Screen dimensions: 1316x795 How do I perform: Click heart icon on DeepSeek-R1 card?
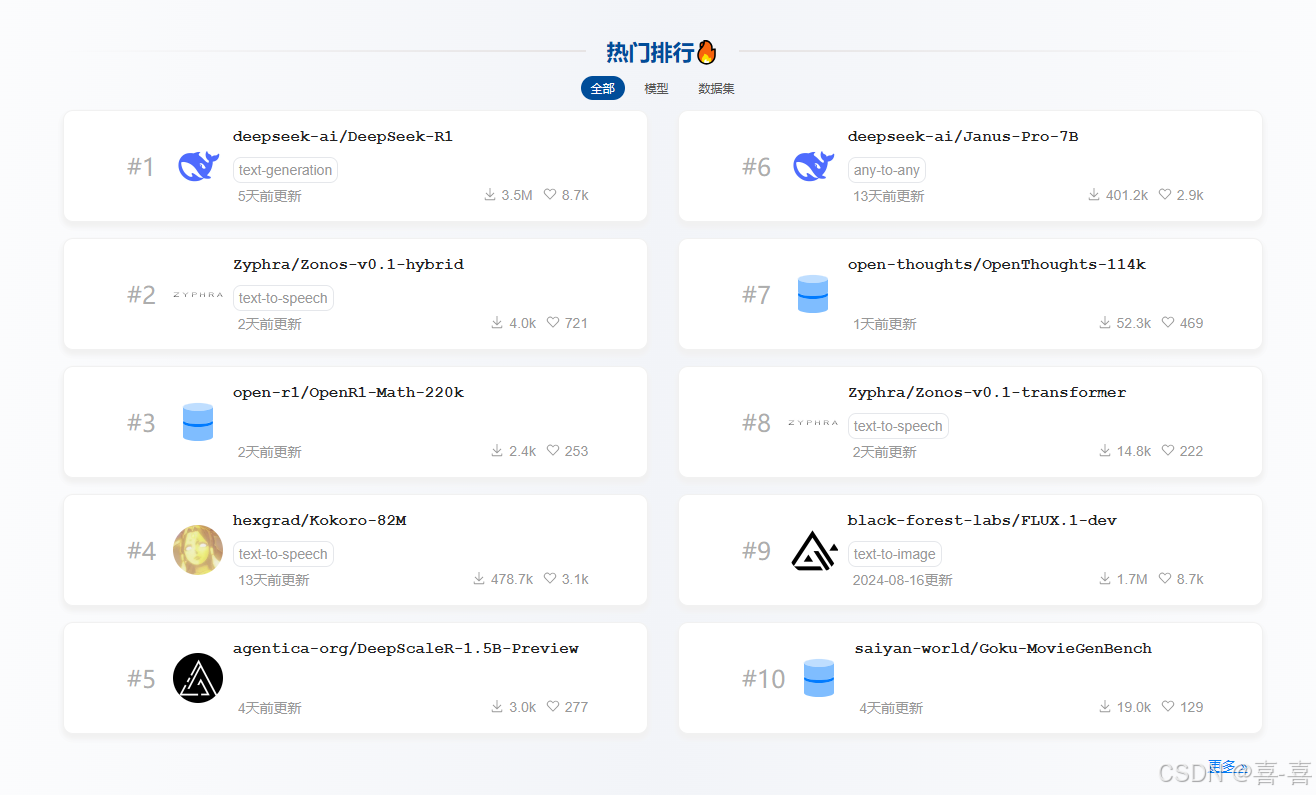[x=550, y=195]
